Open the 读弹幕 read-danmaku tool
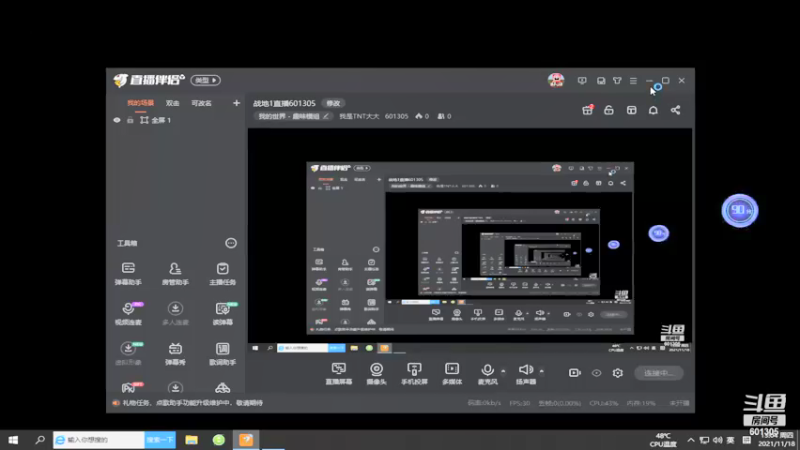This screenshot has width=800, height=450. 222,313
